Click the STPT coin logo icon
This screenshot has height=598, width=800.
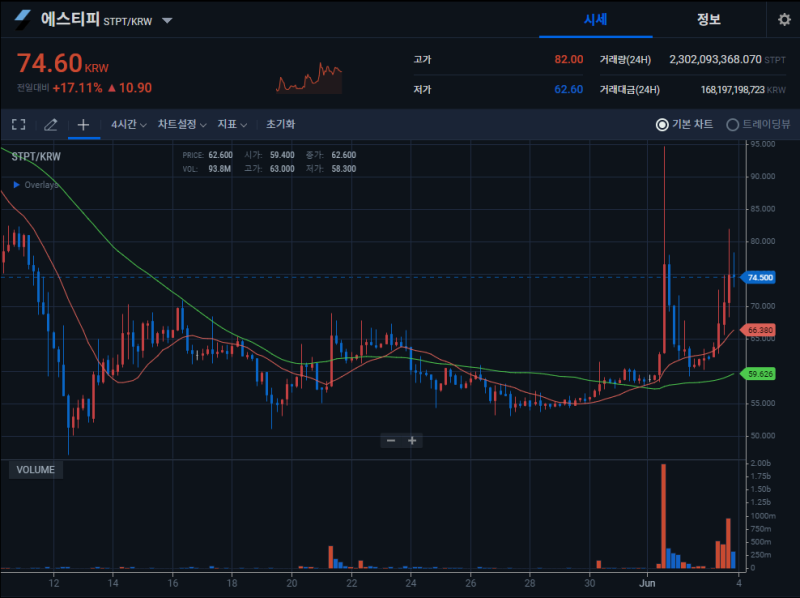click(x=22, y=19)
